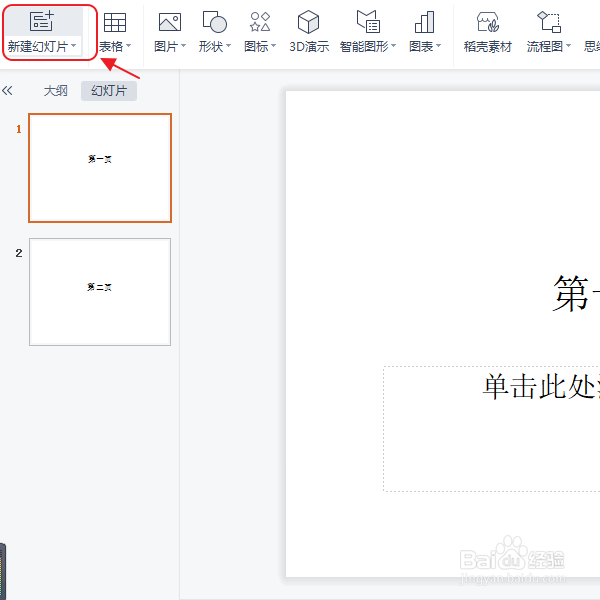Click the Icons (图标) library icon
Screen dimensions: 600x600
[x=260, y=22]
